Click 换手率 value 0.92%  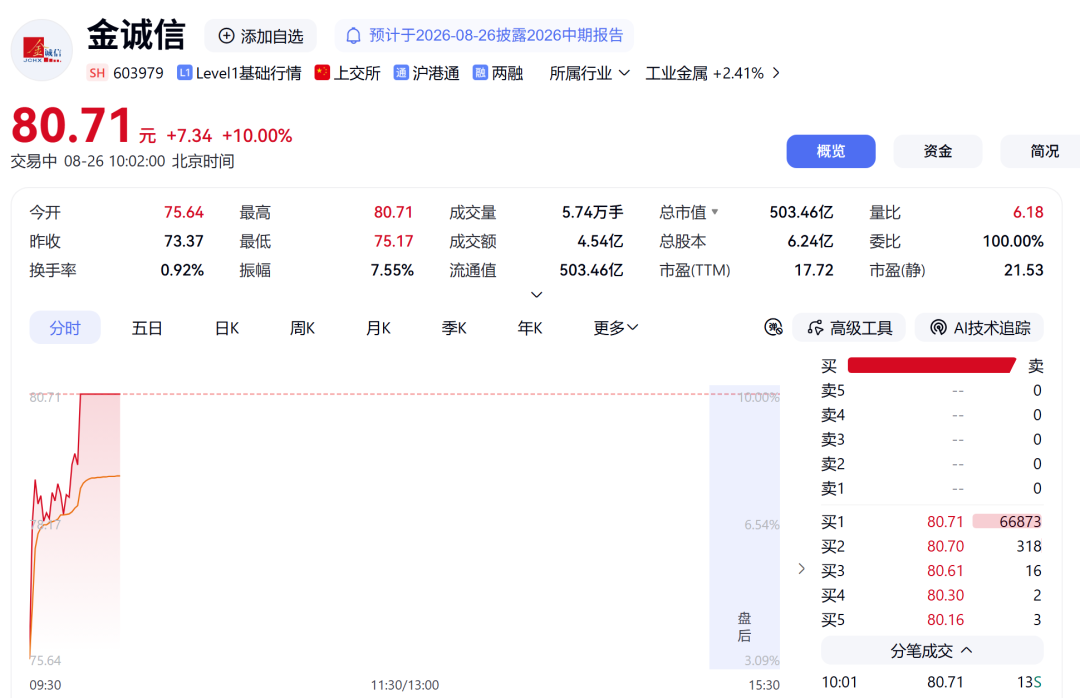coord(182,270)
